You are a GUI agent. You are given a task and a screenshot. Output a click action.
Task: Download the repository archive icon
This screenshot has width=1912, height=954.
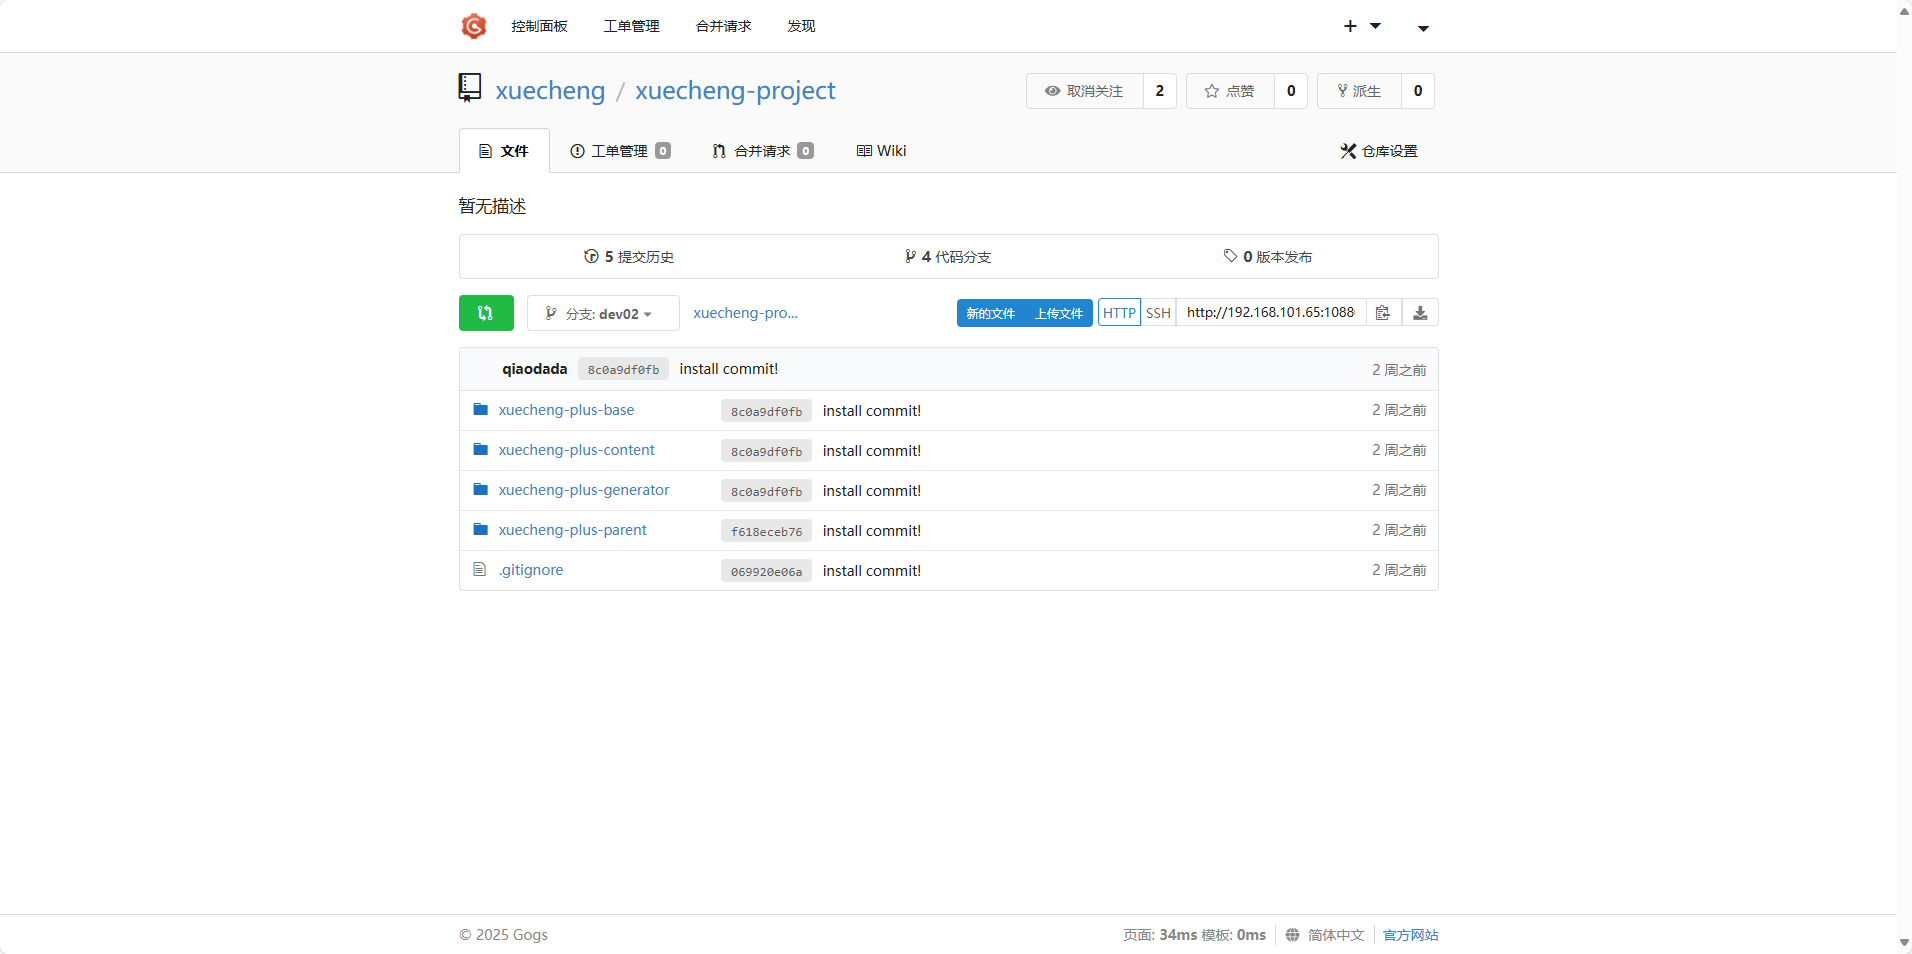[1420, 313]
